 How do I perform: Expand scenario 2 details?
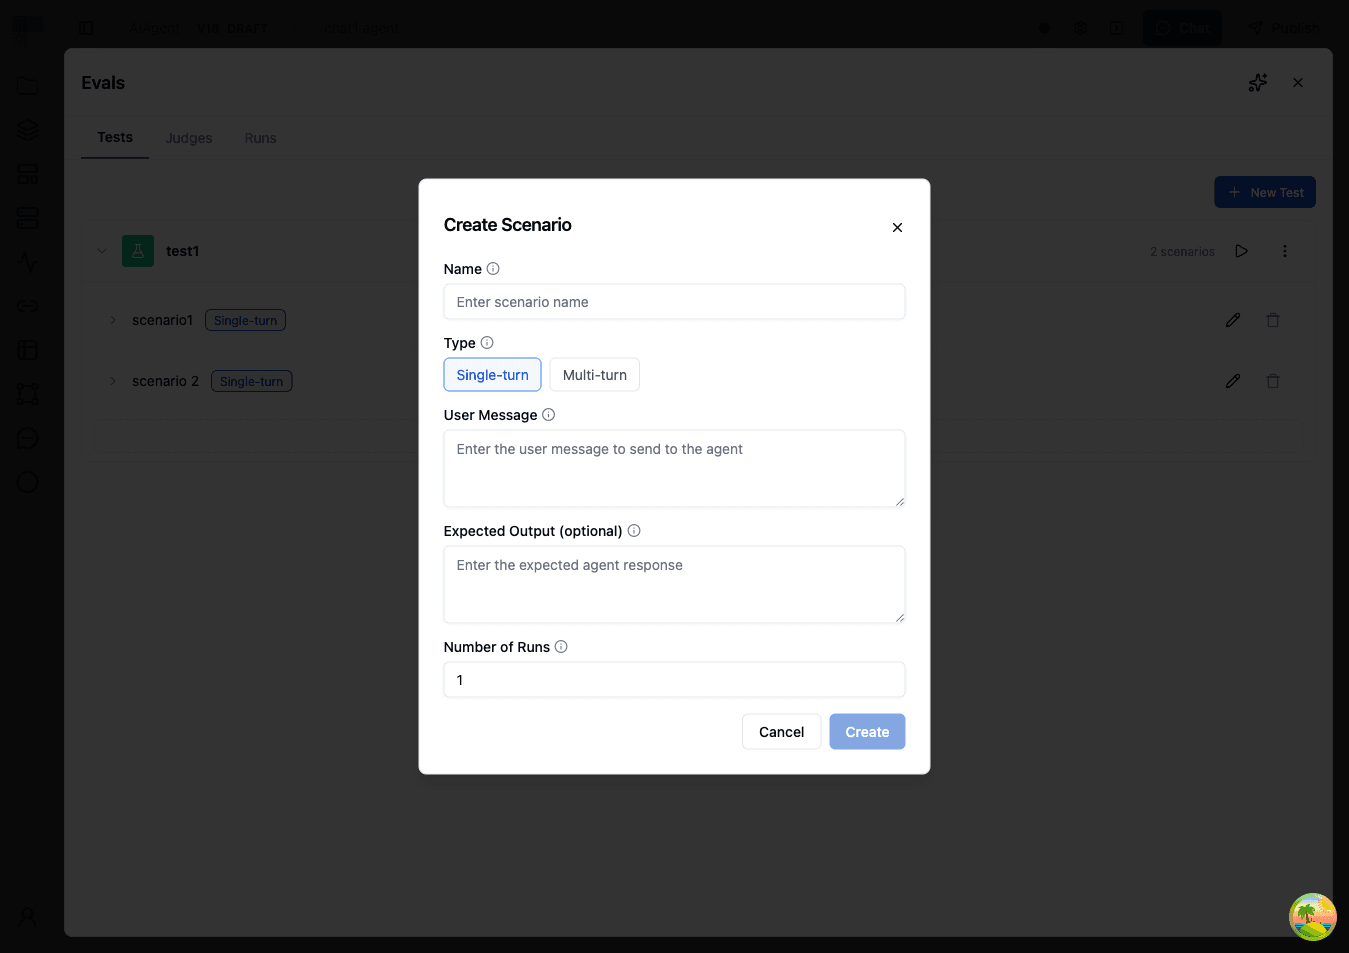(112, 381)
